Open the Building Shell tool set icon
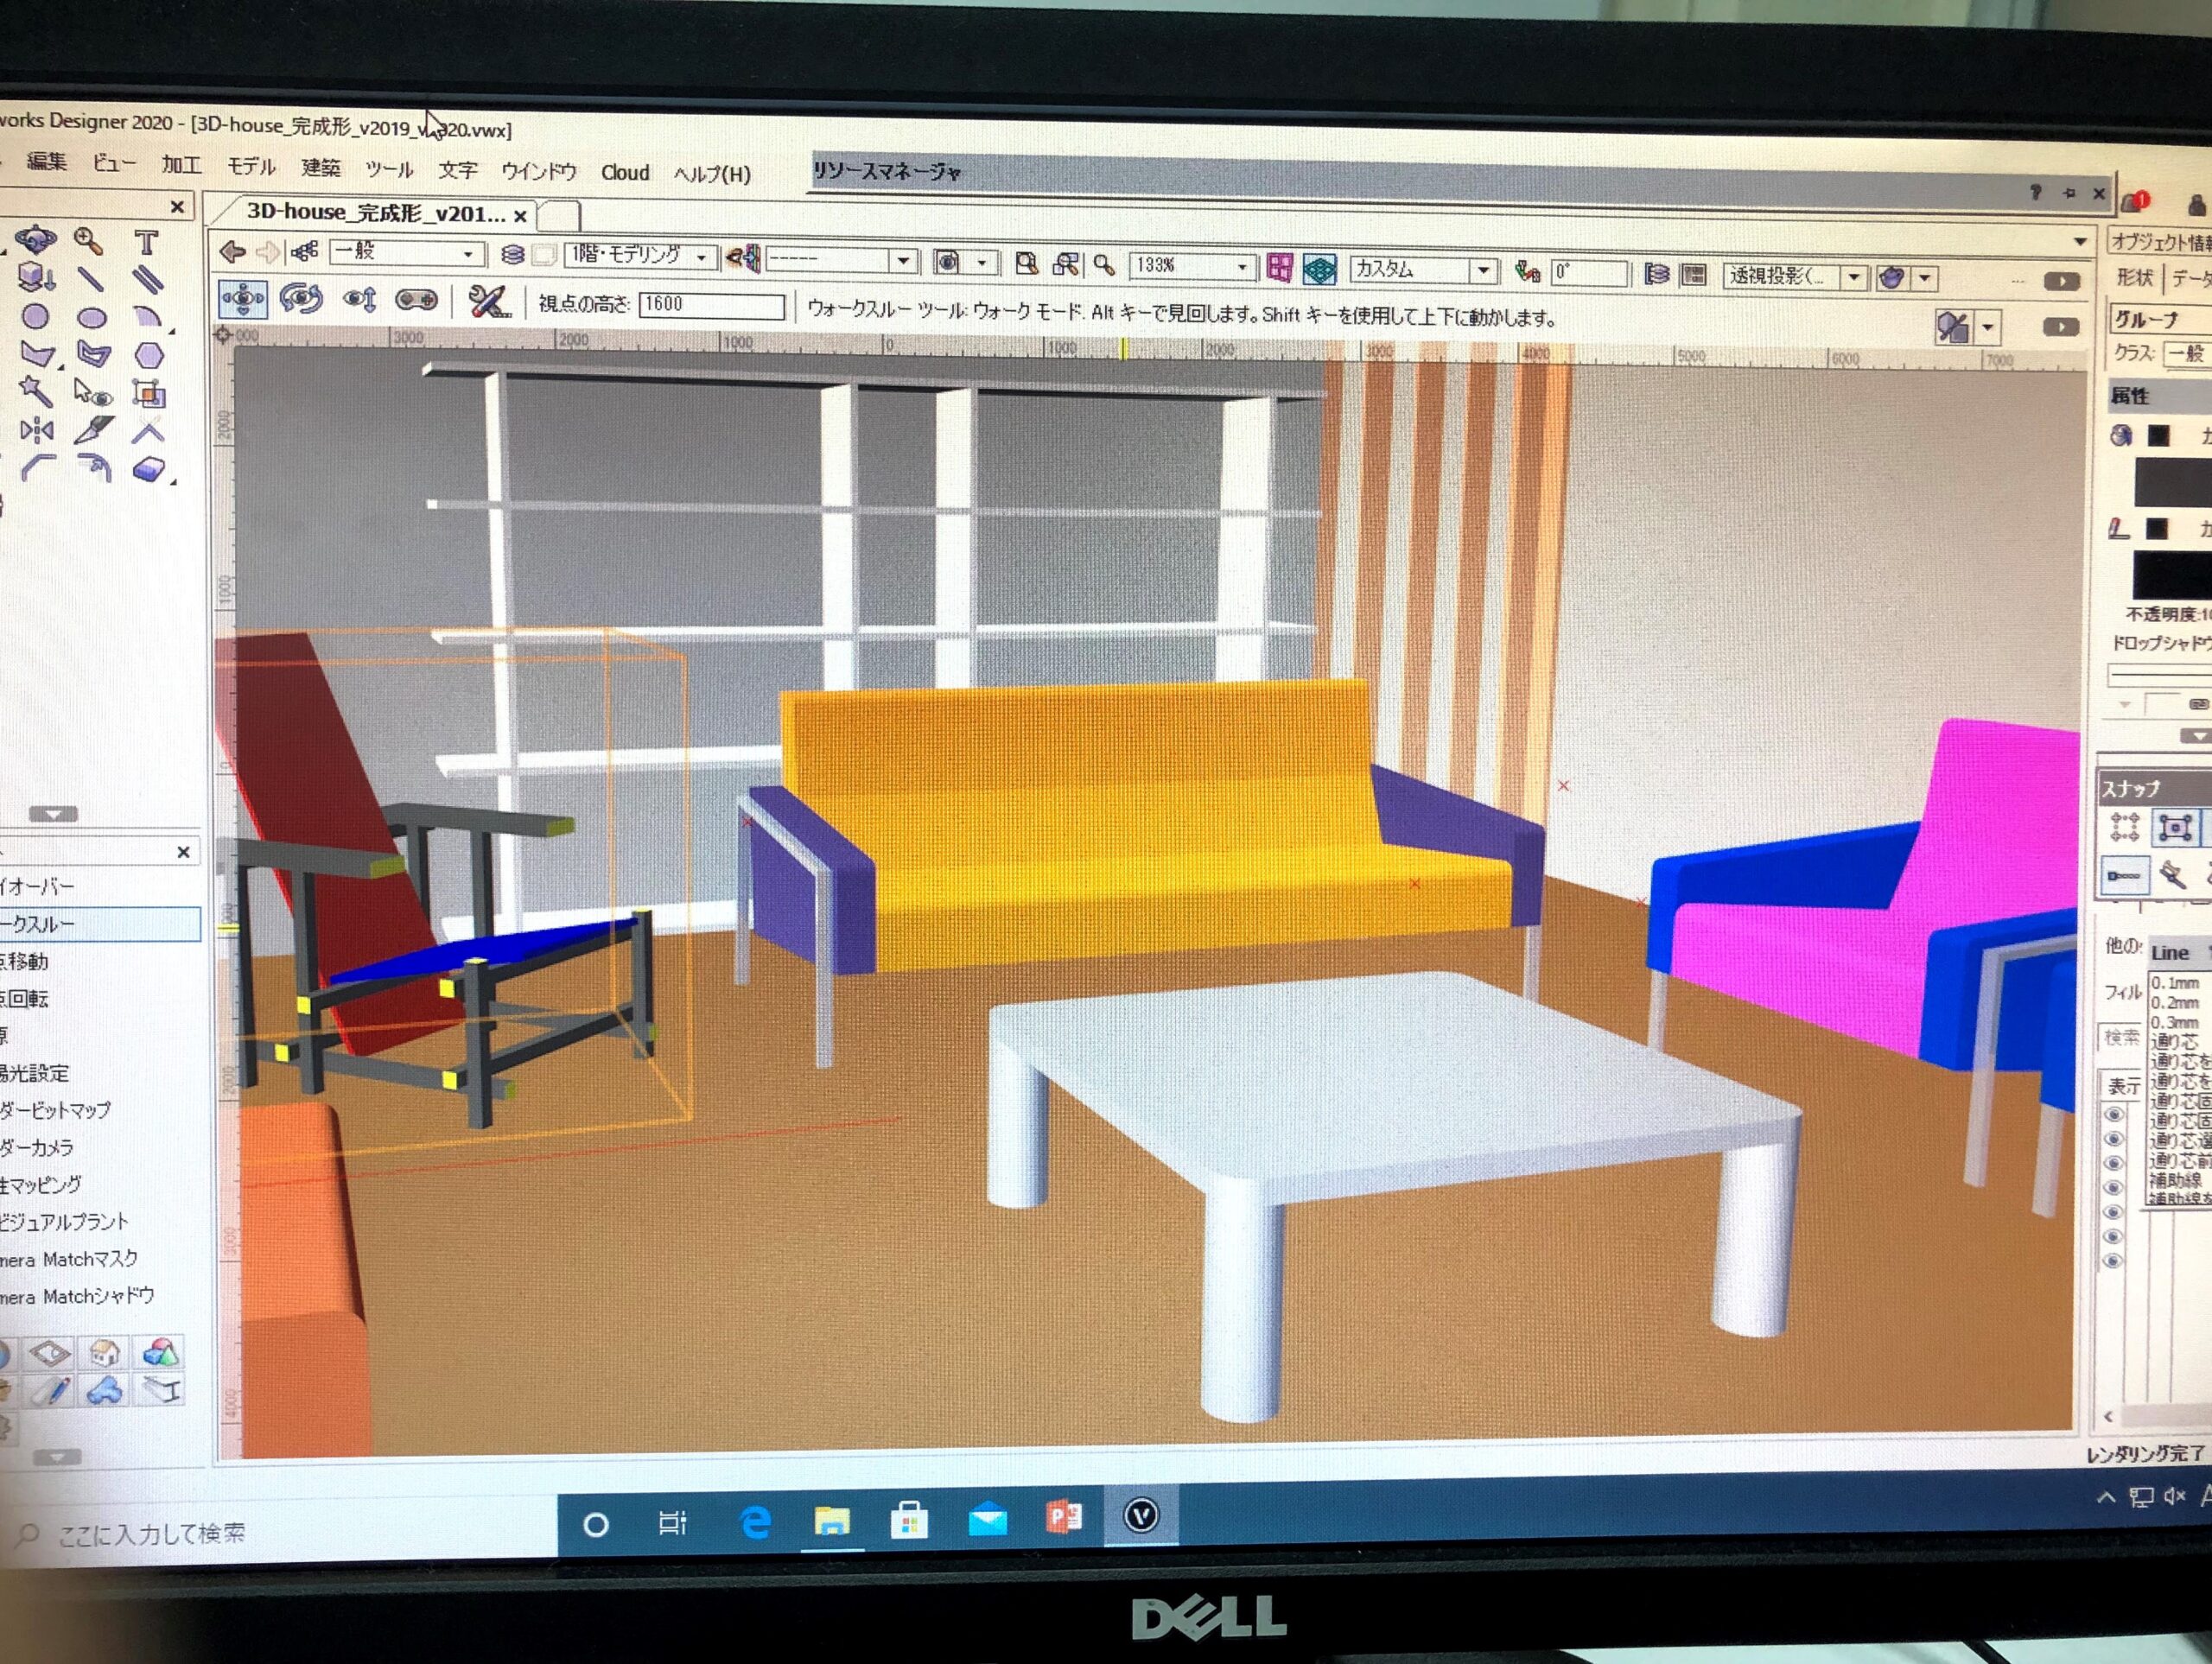Image resolution: width=2212 pixels, height=1664 pixels. (x=106, y=1354)
